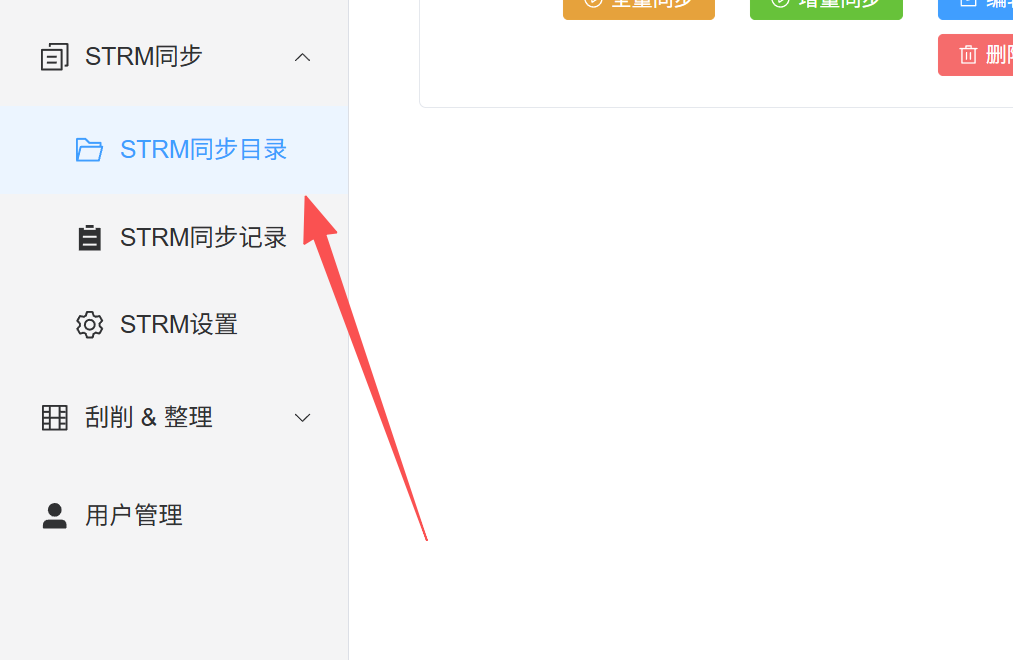1013x660 pixels.
Task: Click the blue folder icon for STRM同步目录
Action: 89,150
